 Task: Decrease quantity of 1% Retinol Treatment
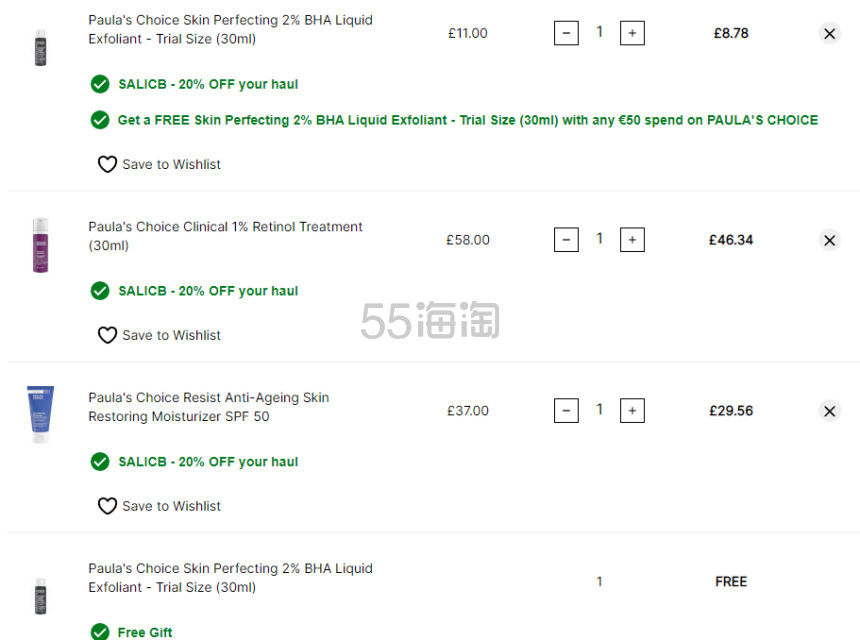(x=567, y=240)
